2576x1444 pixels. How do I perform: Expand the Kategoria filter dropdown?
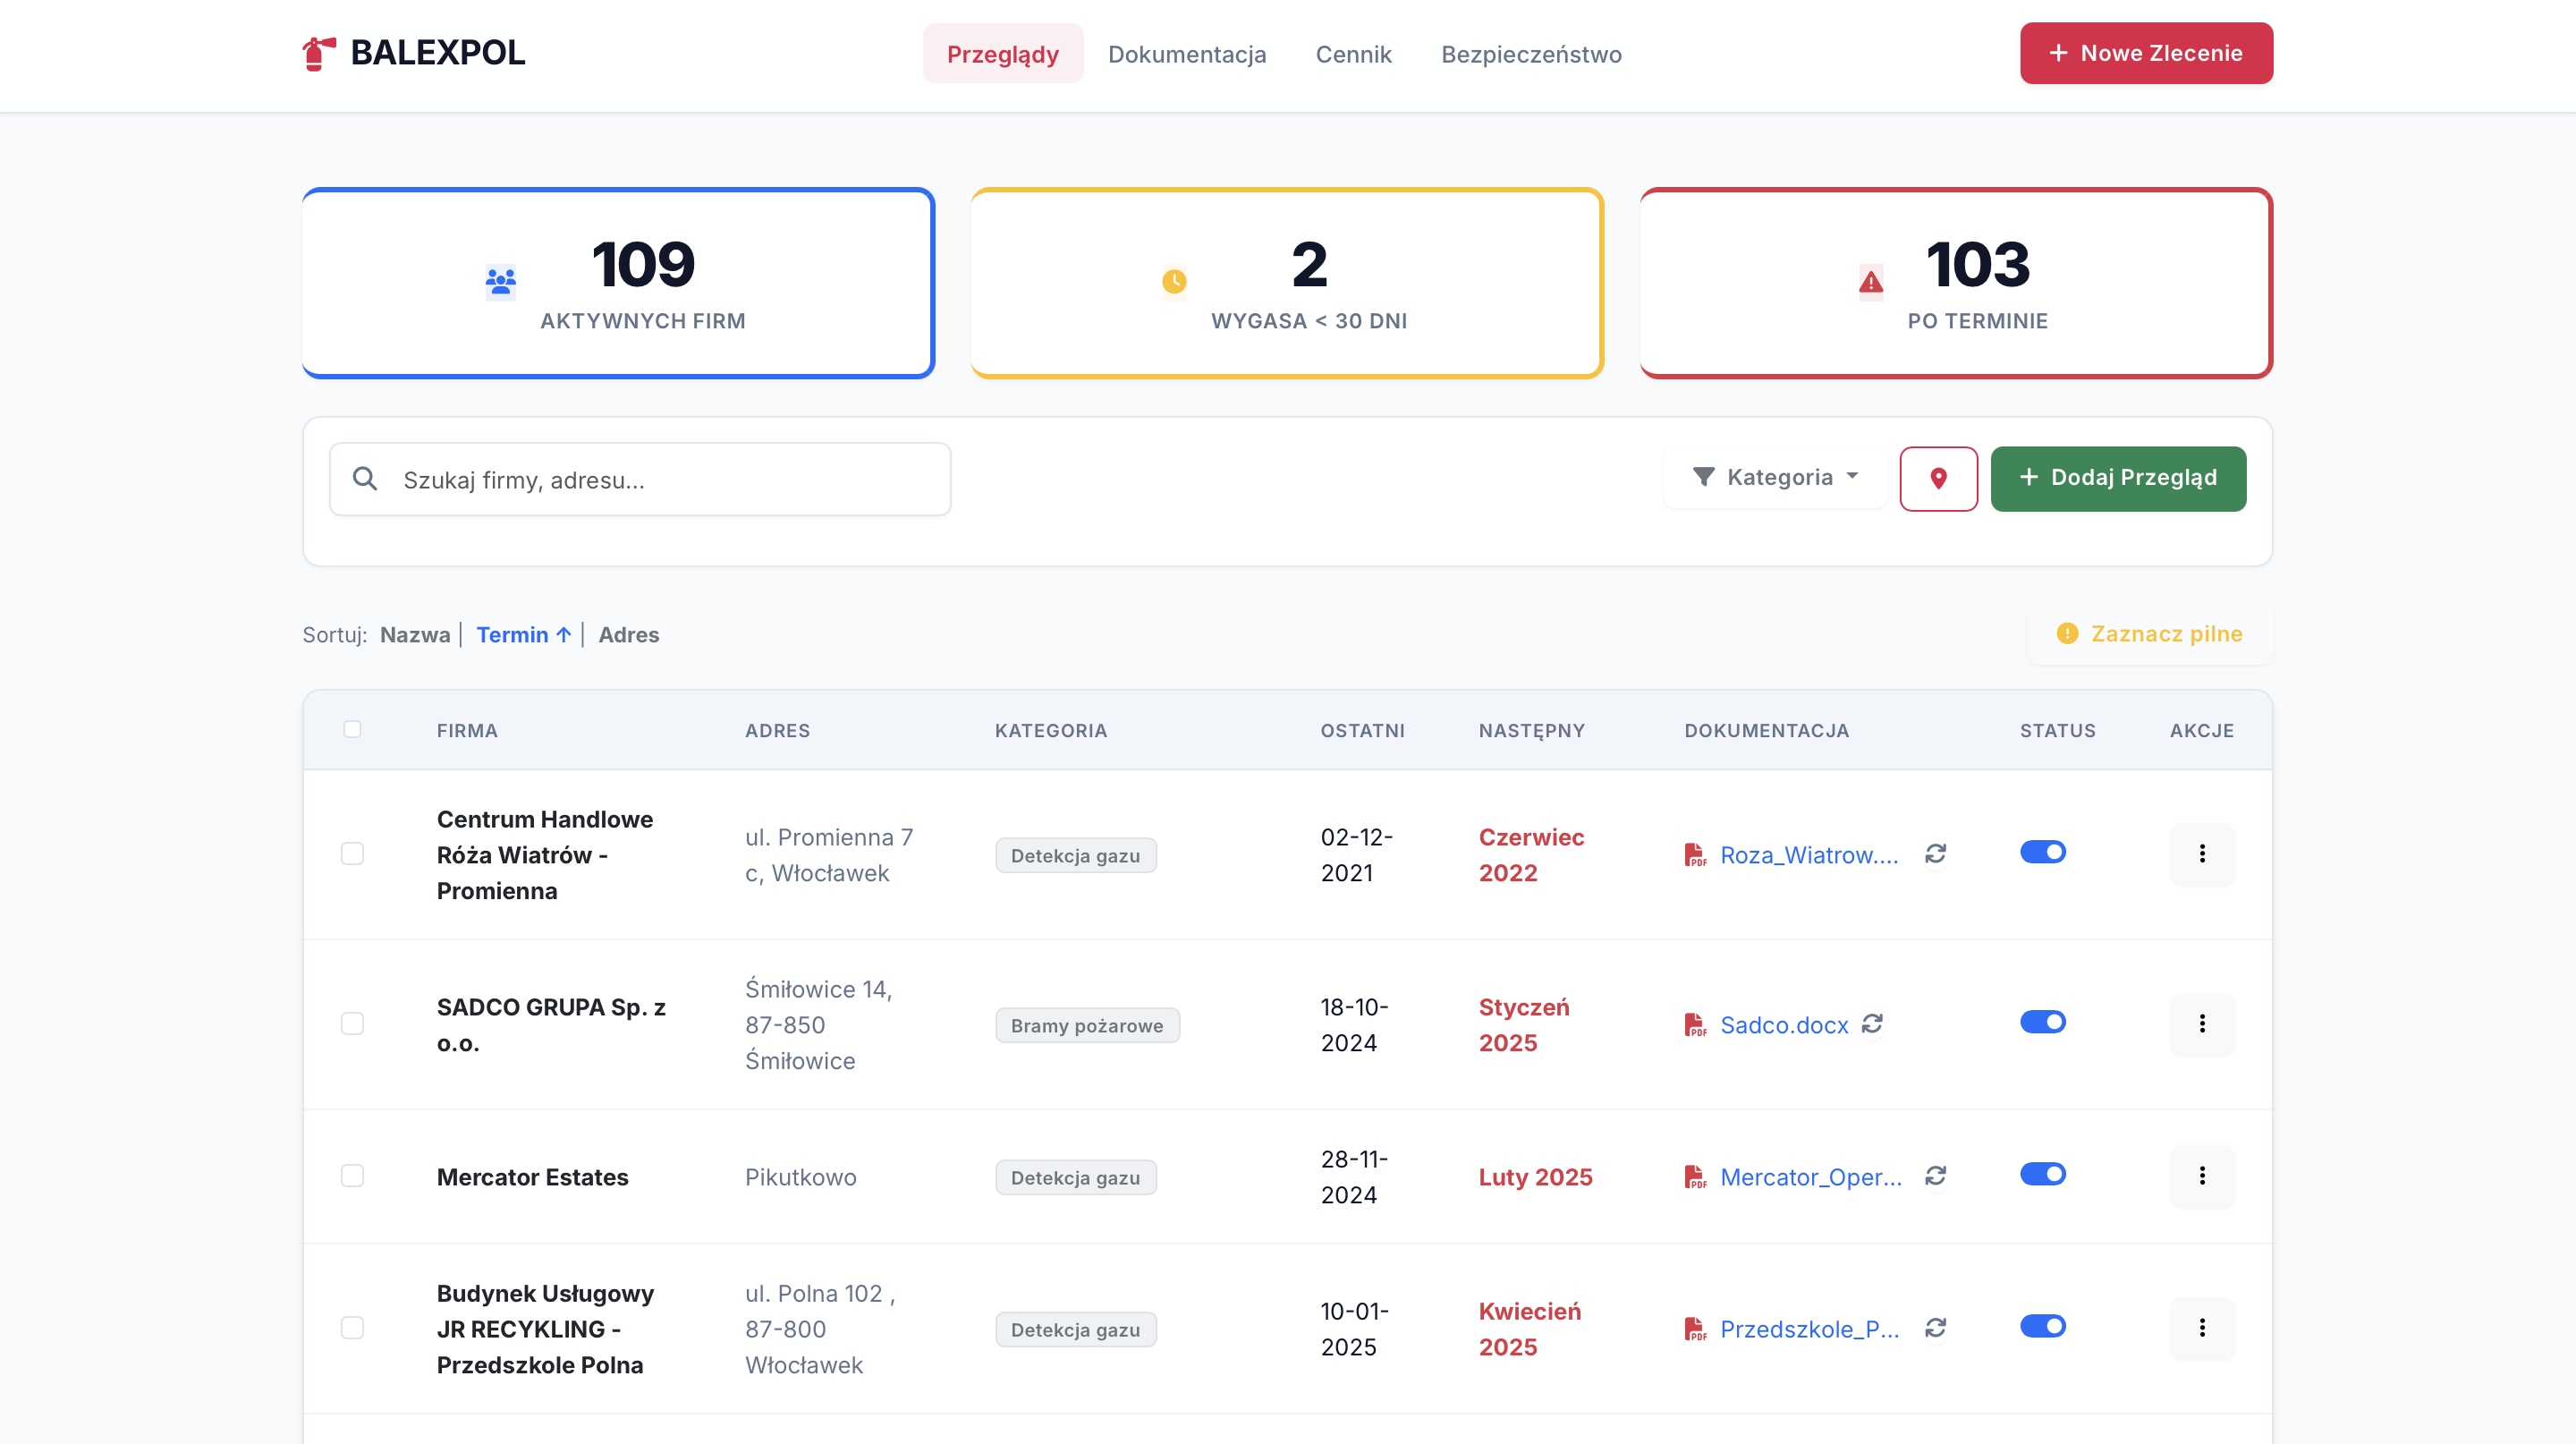[1775, 477]
